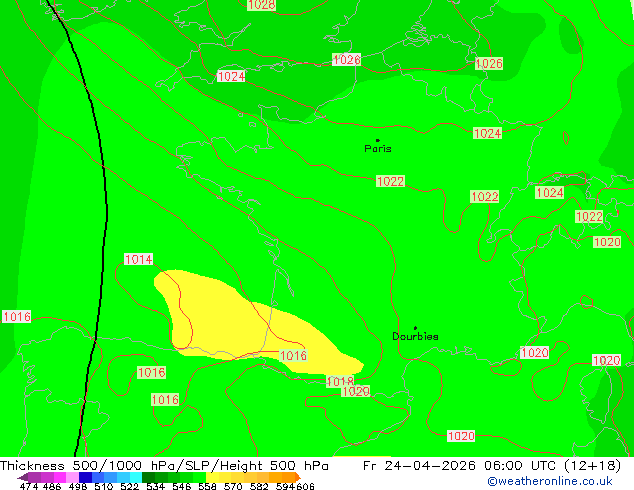Click the legend value 546

[x=182, y=486]
